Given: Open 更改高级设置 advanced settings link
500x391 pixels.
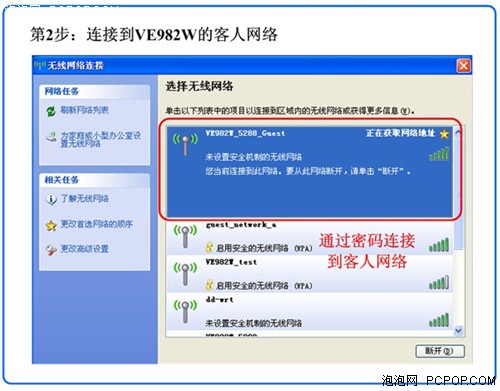Looking at the screenshot, I should (x=84, y=249).
